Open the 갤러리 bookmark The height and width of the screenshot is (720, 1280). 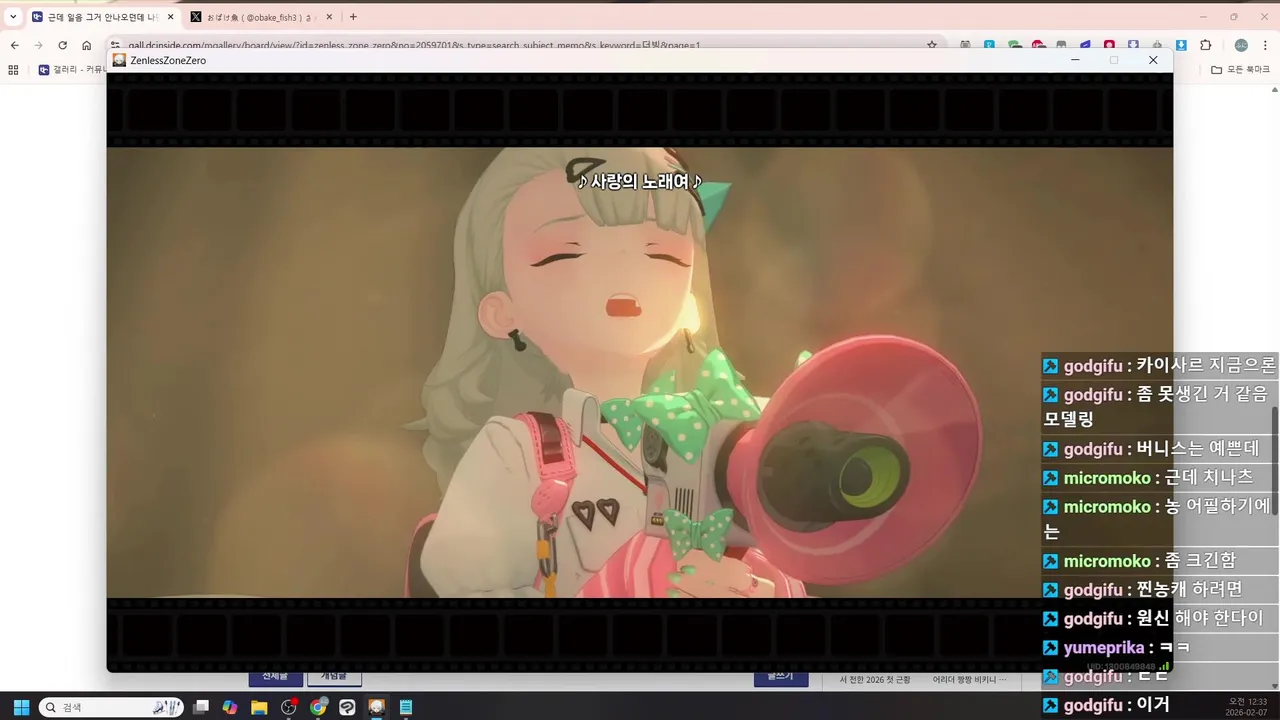pyautogui.click(x=70, y=70)
